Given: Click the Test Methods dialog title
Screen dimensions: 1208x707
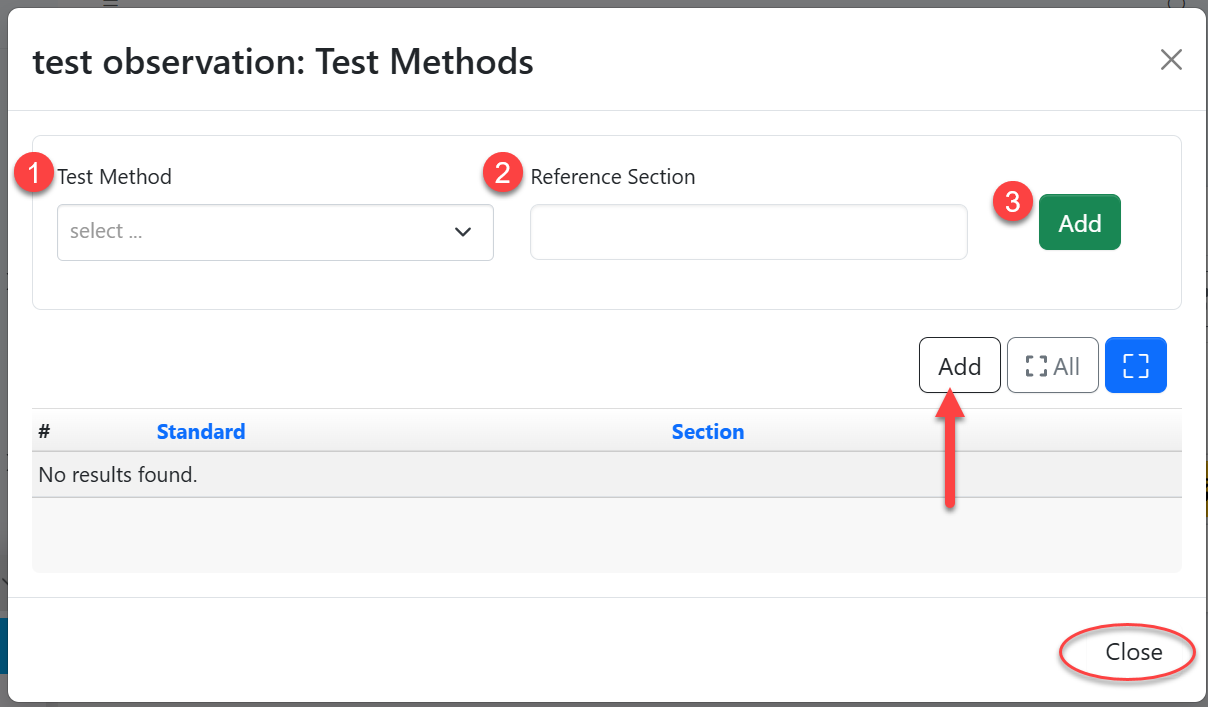Looking at the screenshot, I should [283, 62].
